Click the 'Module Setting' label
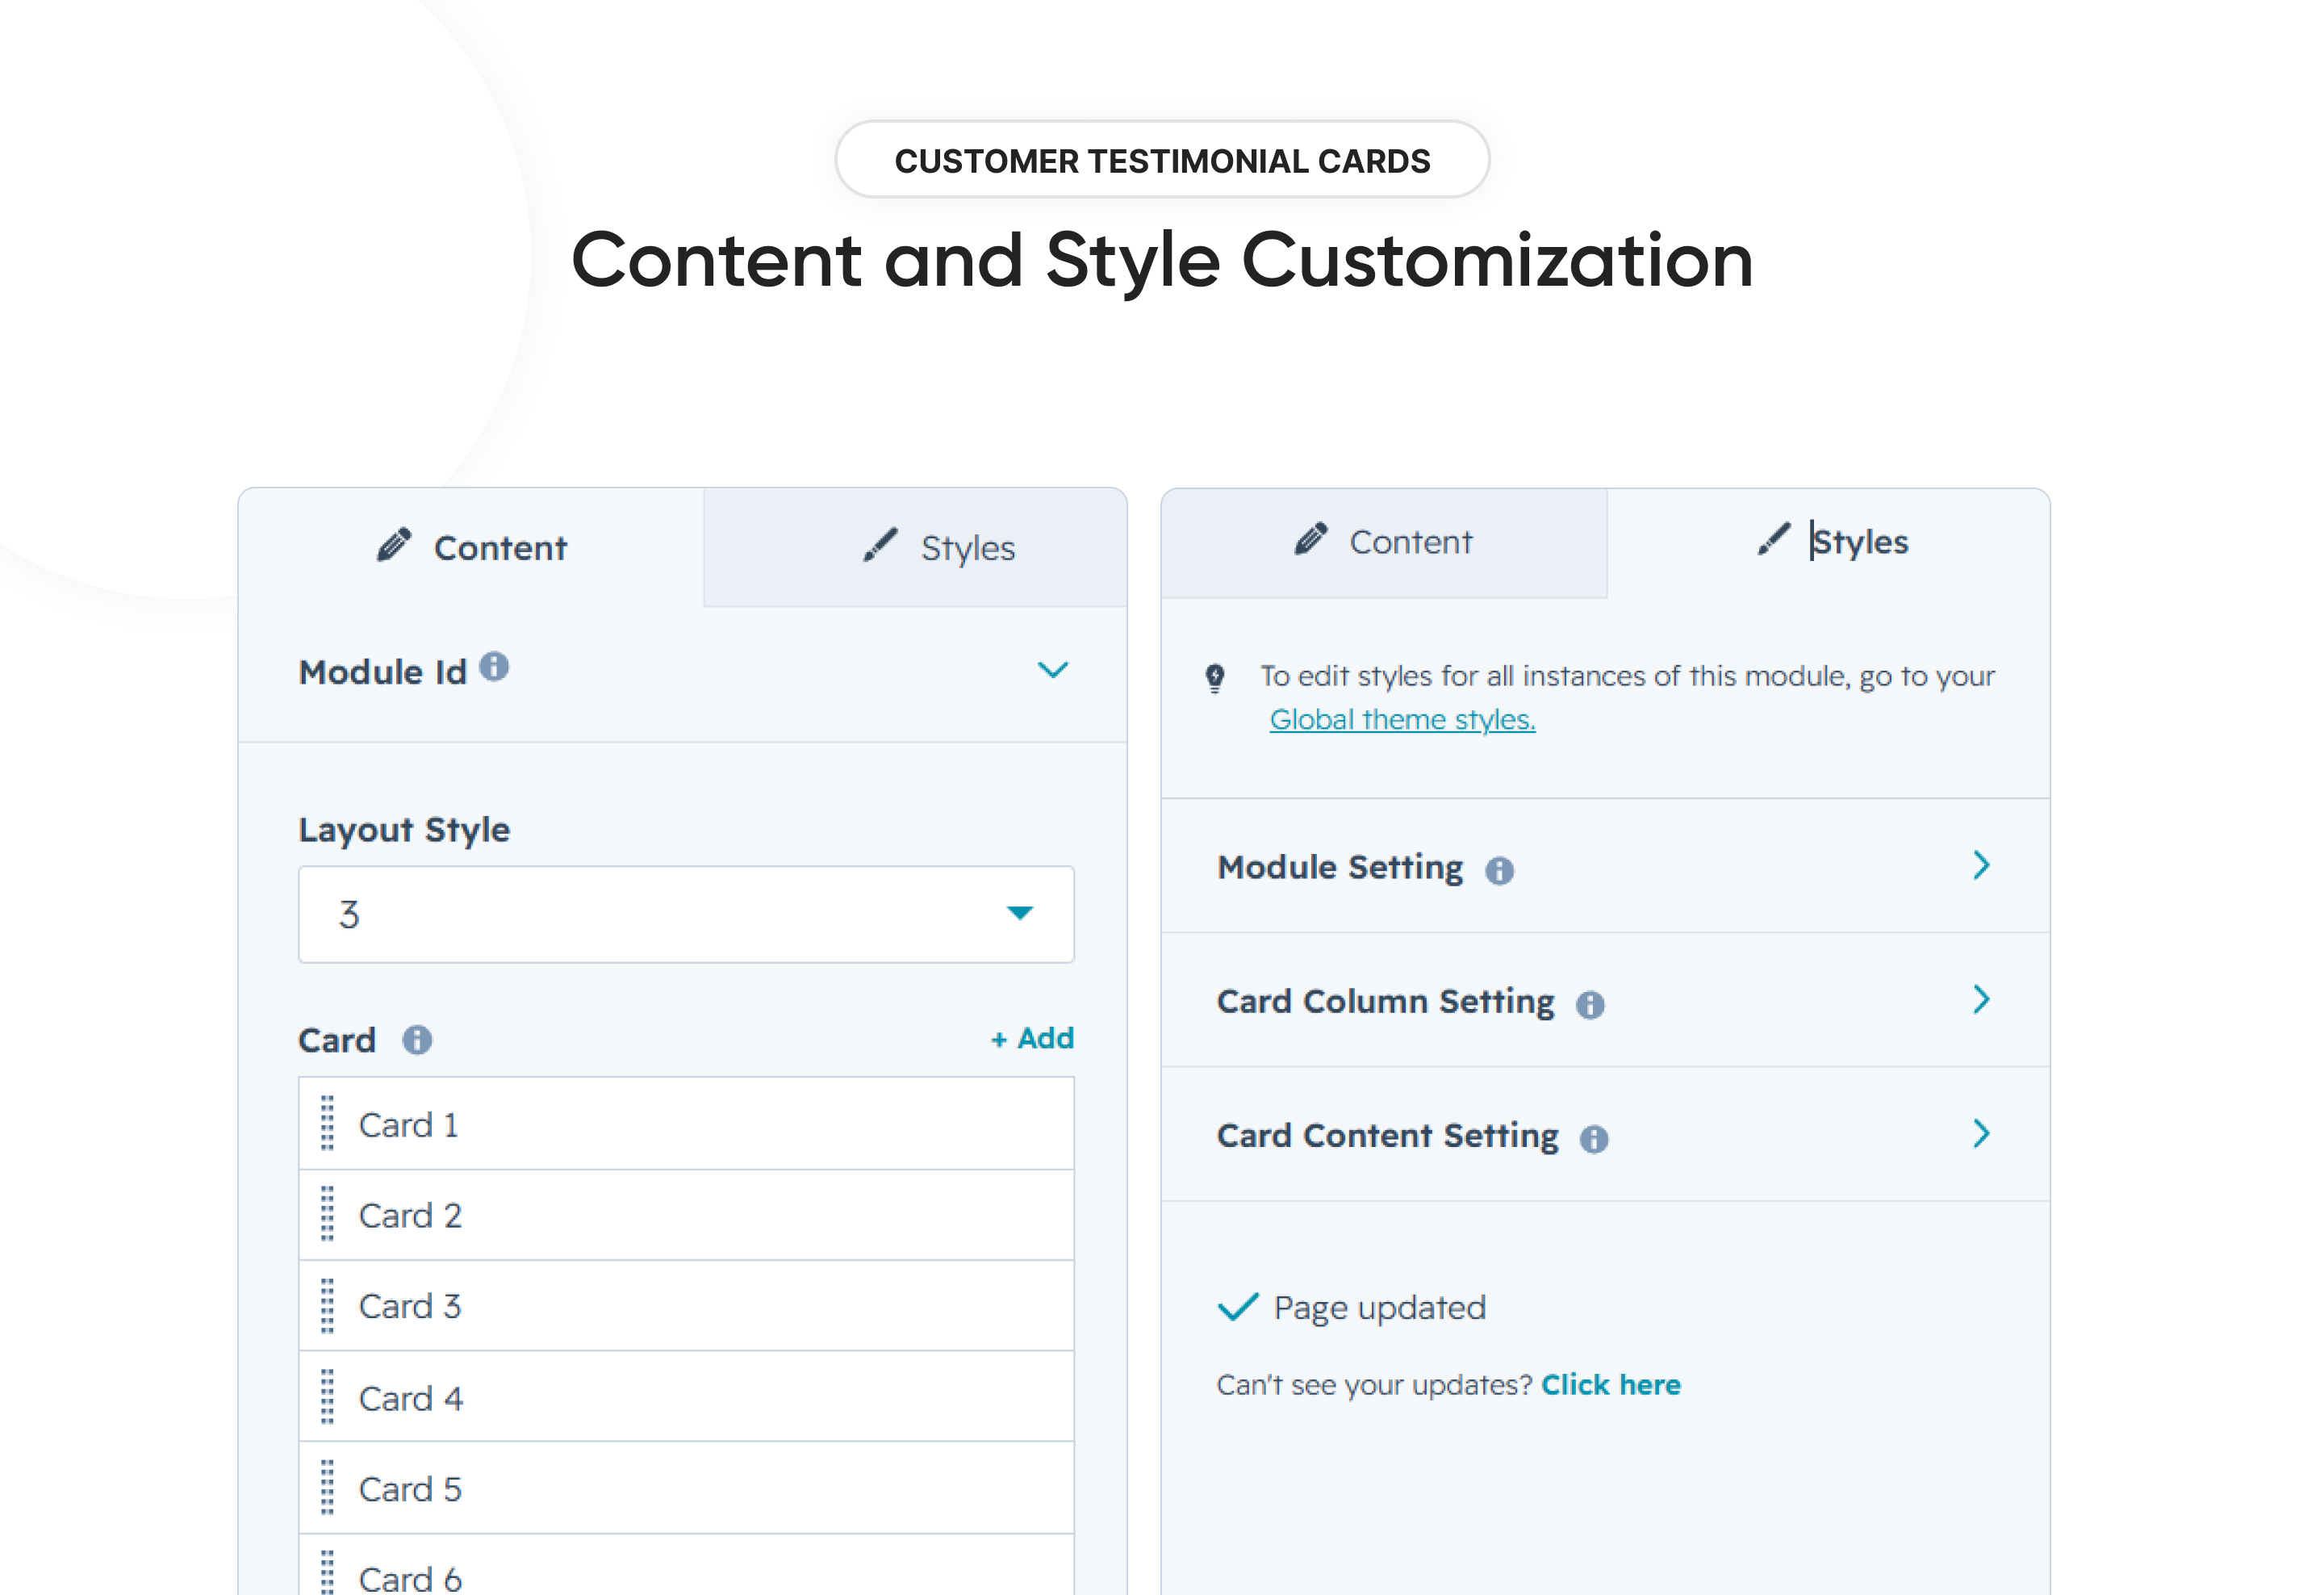2324x1595 pixels. [x=1340, y=867]
